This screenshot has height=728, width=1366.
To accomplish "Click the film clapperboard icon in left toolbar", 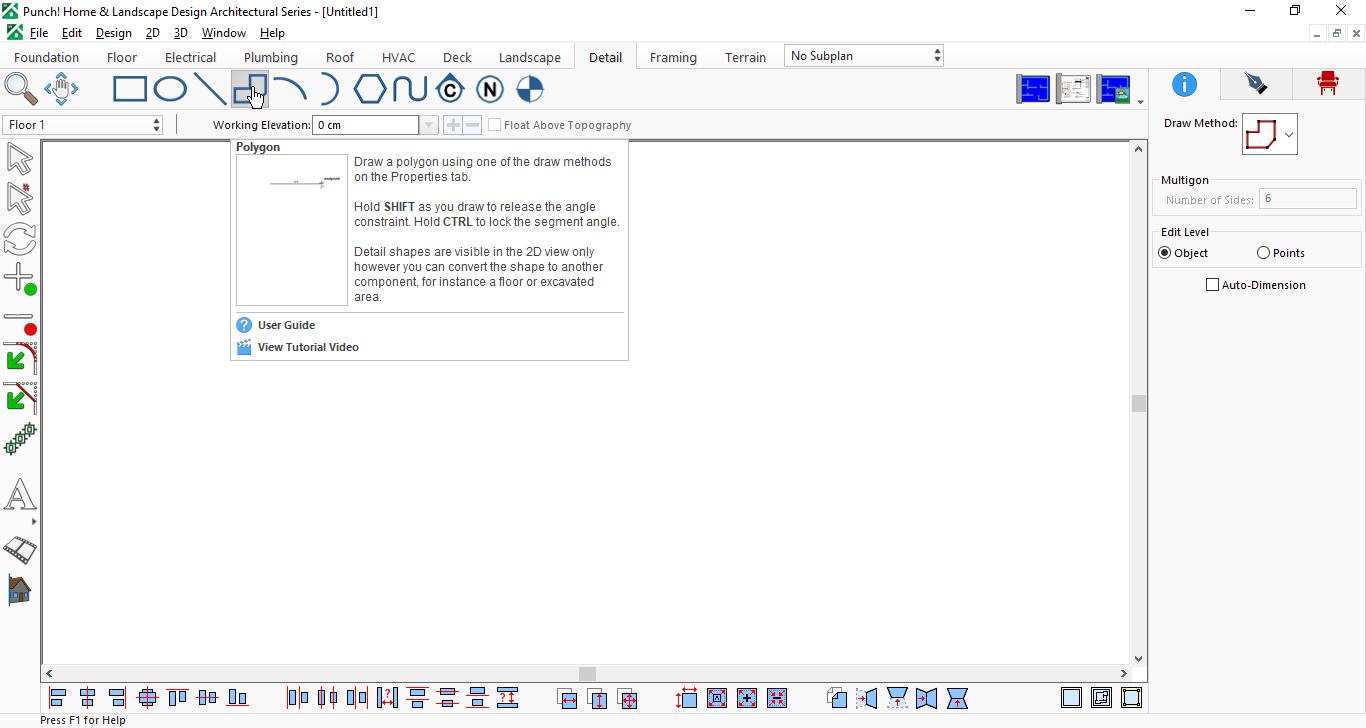I will click(x=20, y=549).
